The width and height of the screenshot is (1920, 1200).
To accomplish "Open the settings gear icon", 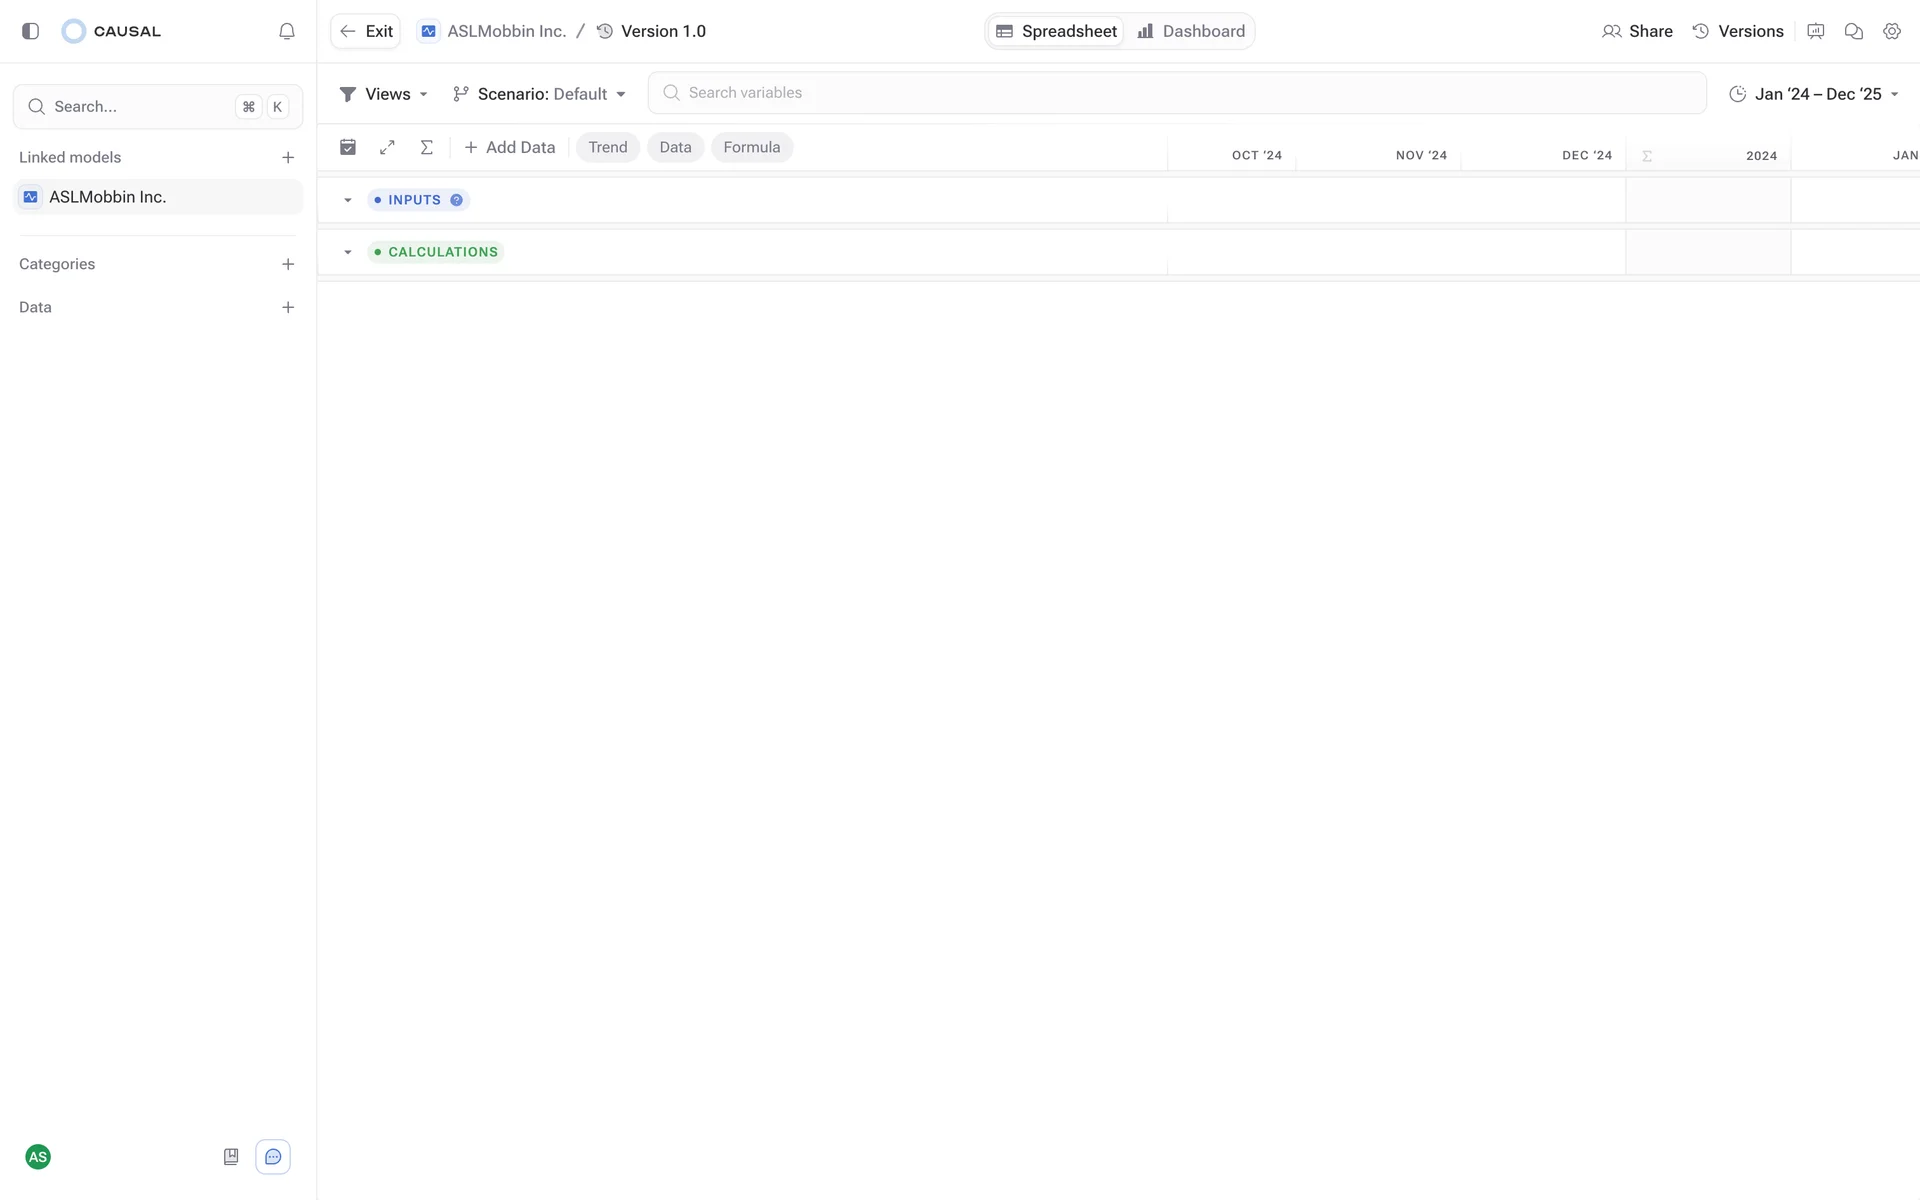I will (x=1892, y=31).
